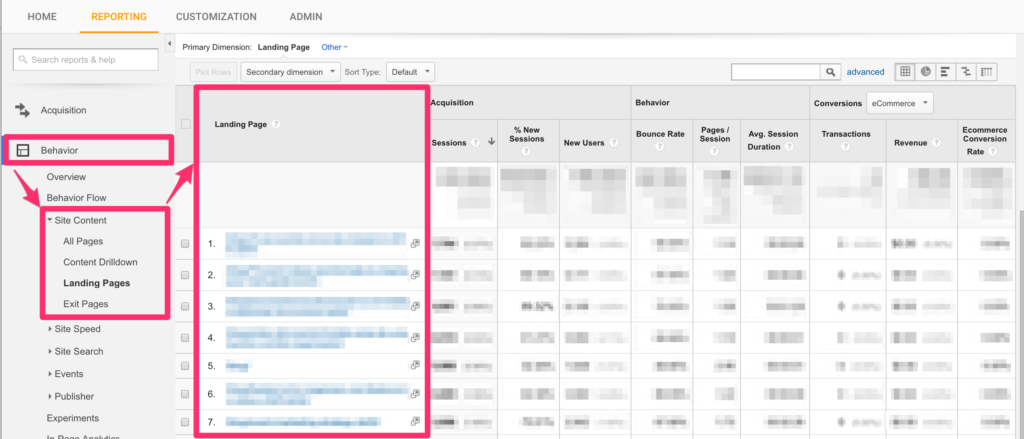Click the table search magnifier button
This screenshot has height=439, width=1024.
pyautogui.click(x=830, y=72)
